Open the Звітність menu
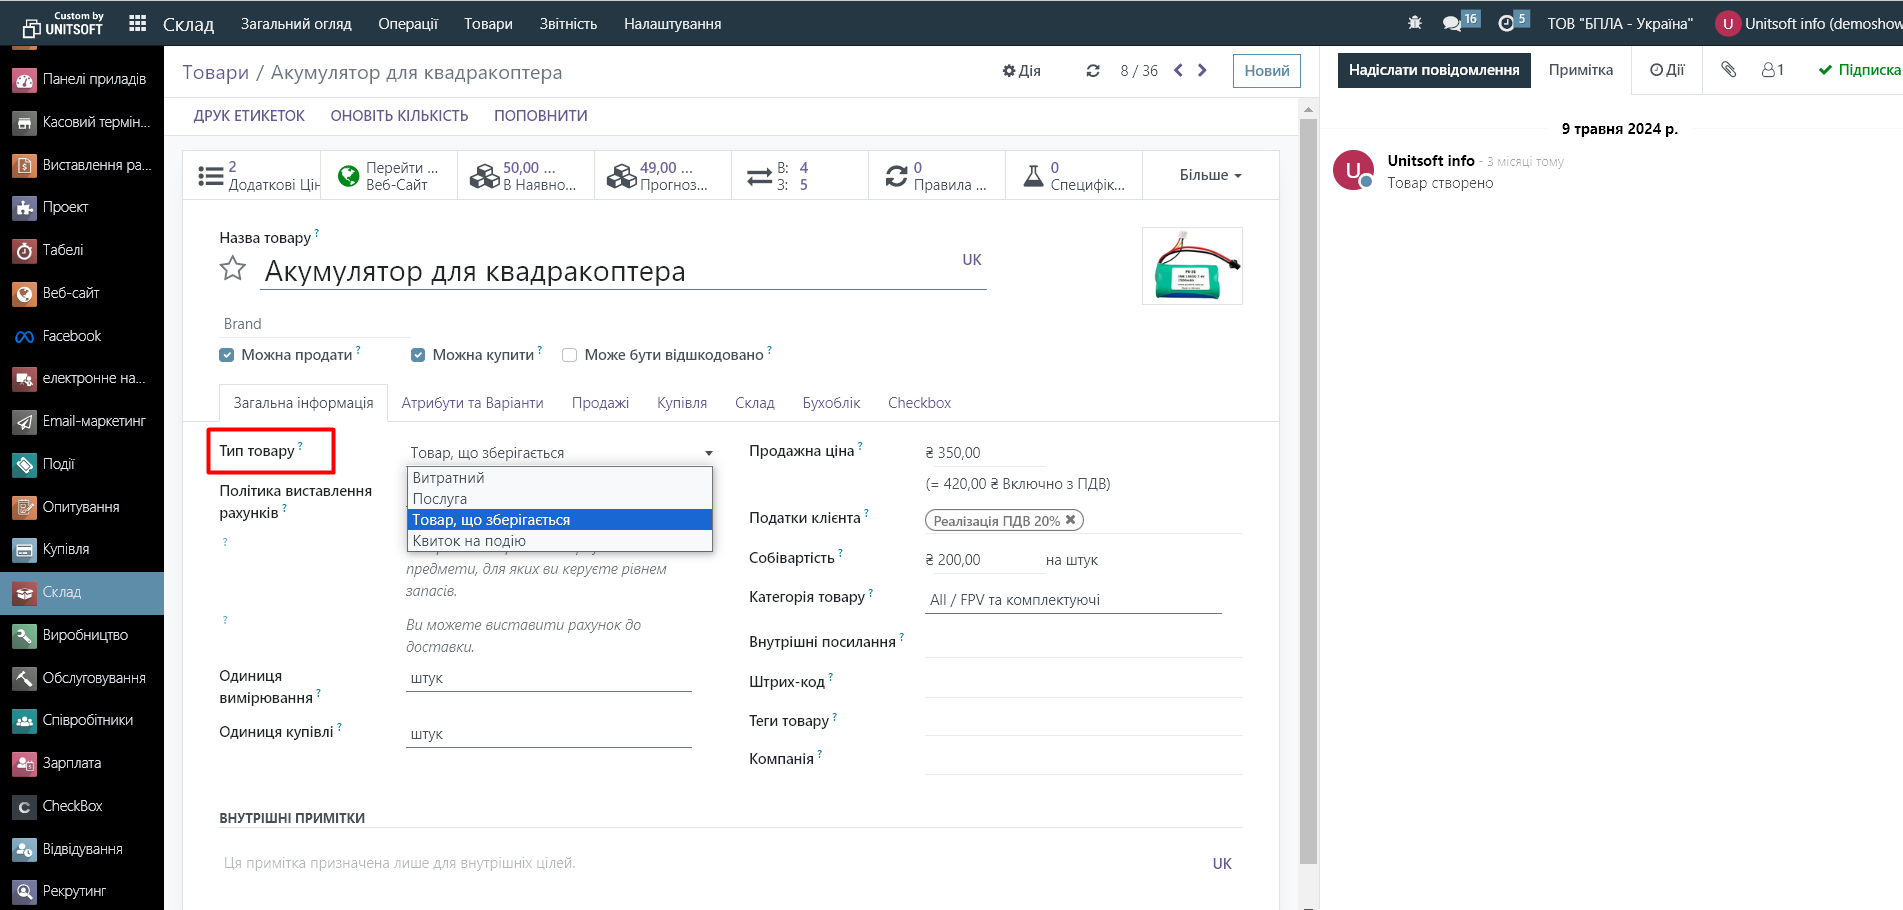This screenshot has height=910, width=1903. pos(568,23)
